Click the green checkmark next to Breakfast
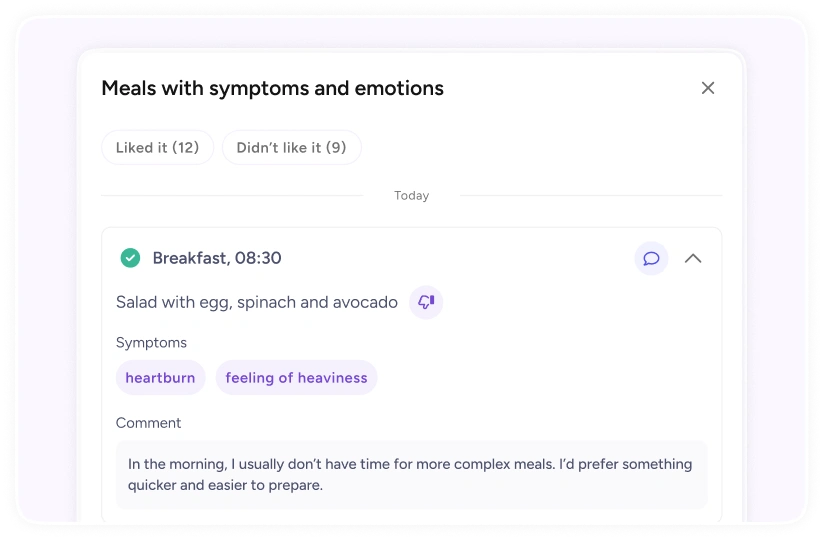 (130, 258)
